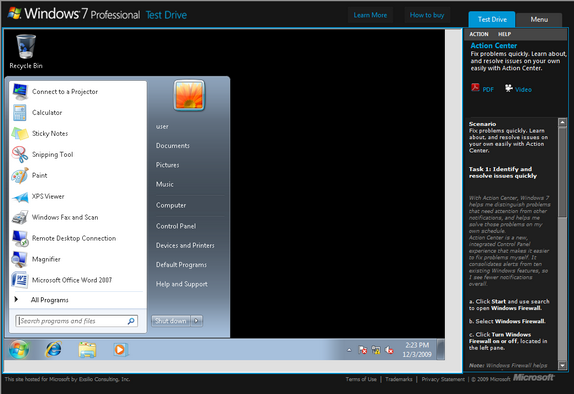Launch the Magnifier icon
The width and height of the screenshot is (574, 394).
pos(20,259)
